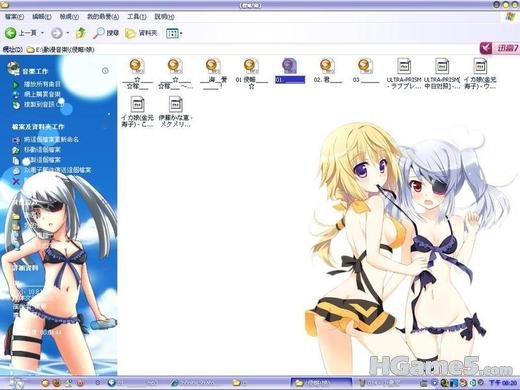The height and width of the screenshot is (390, 520).
Task: Click the 複製這個檔案 copy file link
Action: 42,160
